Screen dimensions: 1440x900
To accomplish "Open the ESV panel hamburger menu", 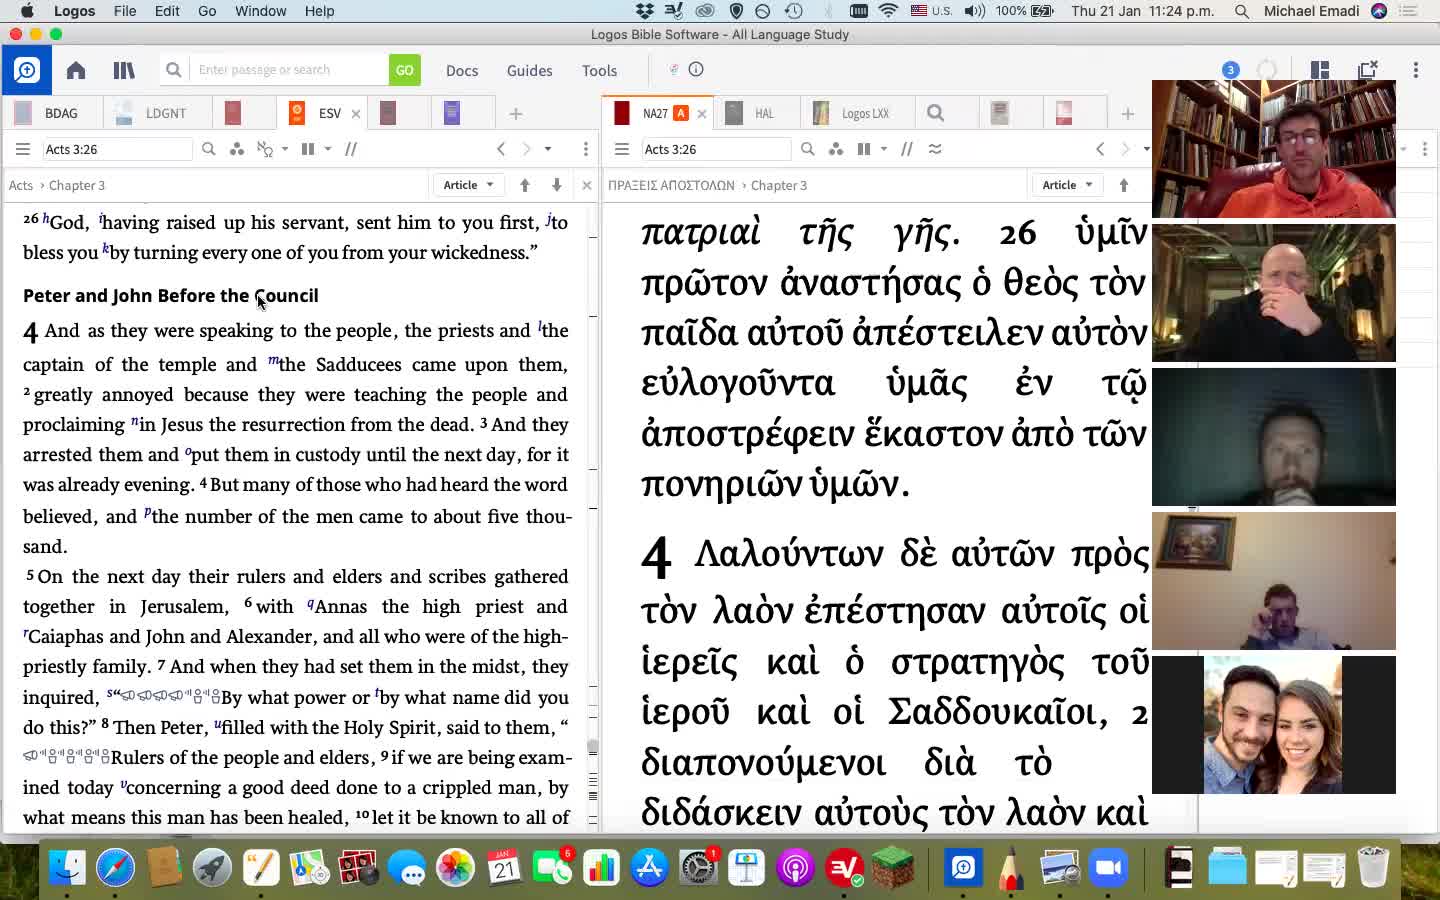I will click(22, 149).
